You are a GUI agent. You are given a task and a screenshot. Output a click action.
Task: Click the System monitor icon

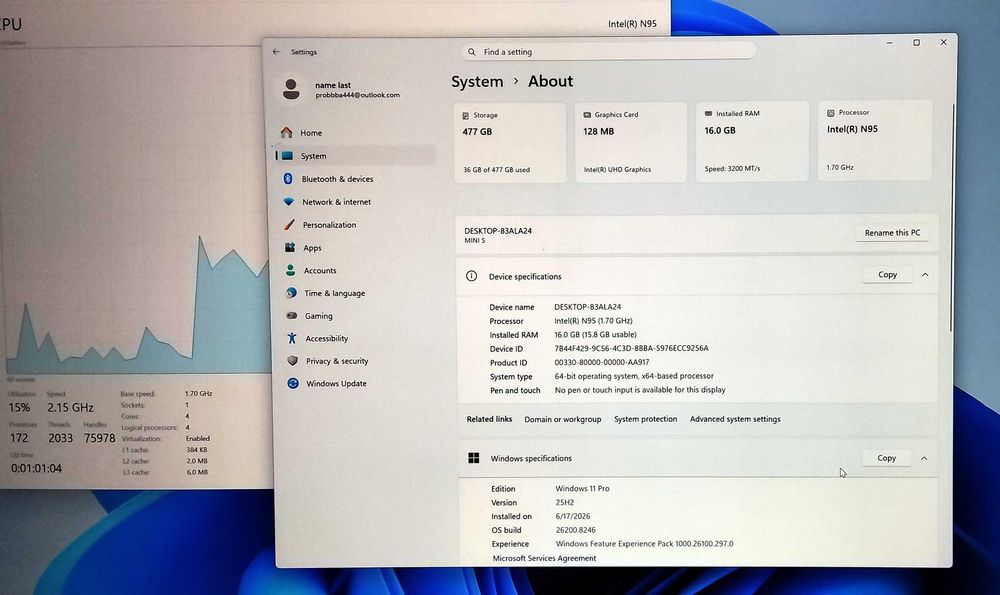click(x=288, y=156)
